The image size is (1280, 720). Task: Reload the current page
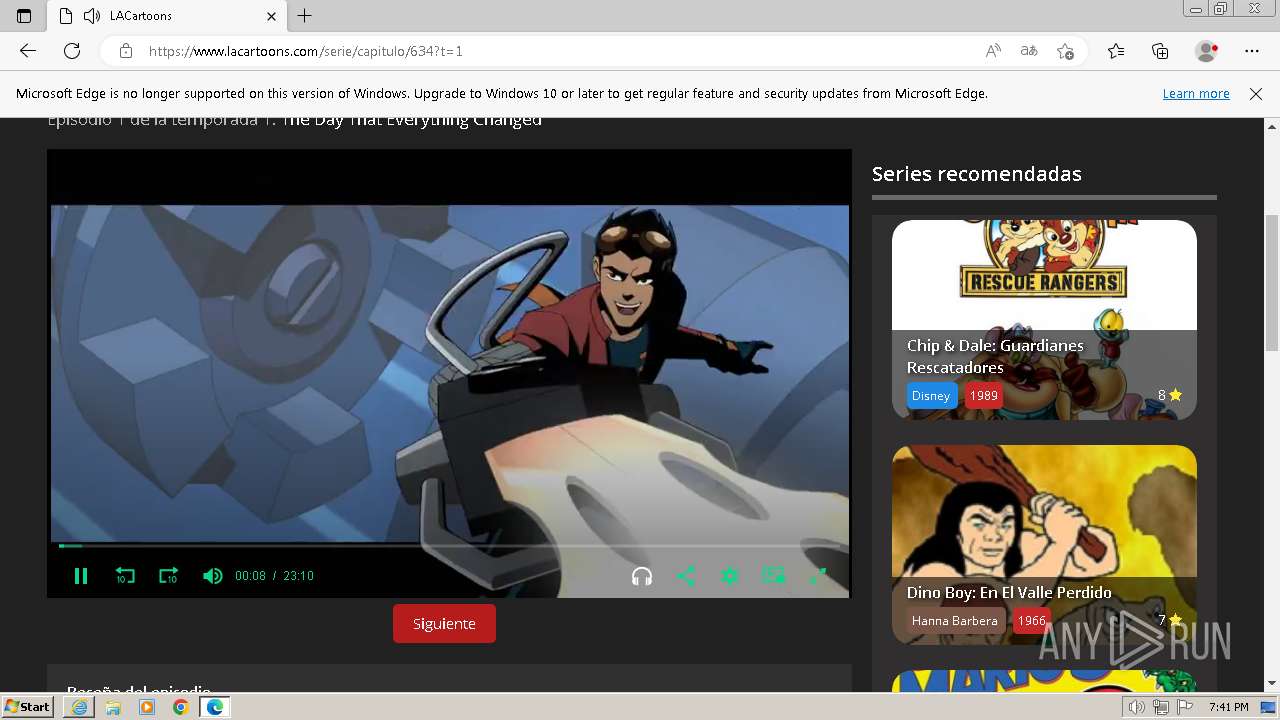point(72,51)
